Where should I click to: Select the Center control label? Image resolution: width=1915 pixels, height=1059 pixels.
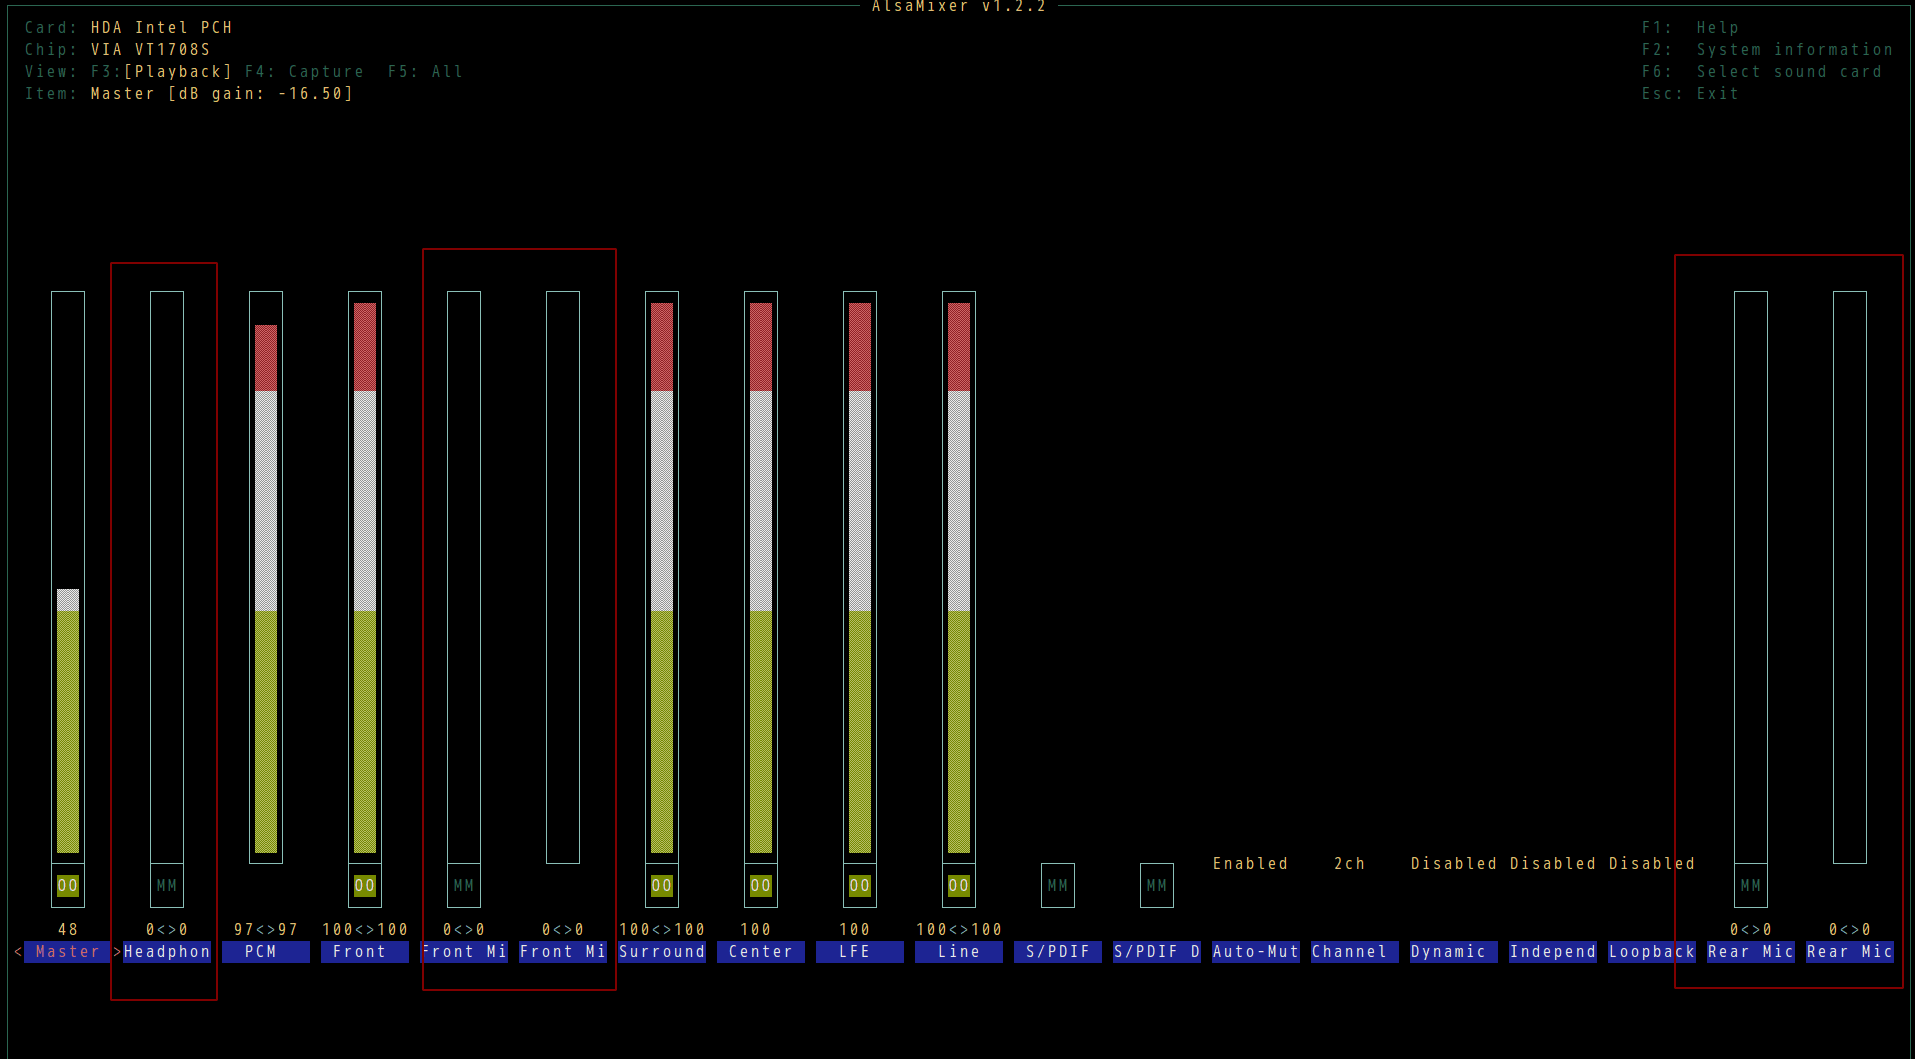click(761, 952)
